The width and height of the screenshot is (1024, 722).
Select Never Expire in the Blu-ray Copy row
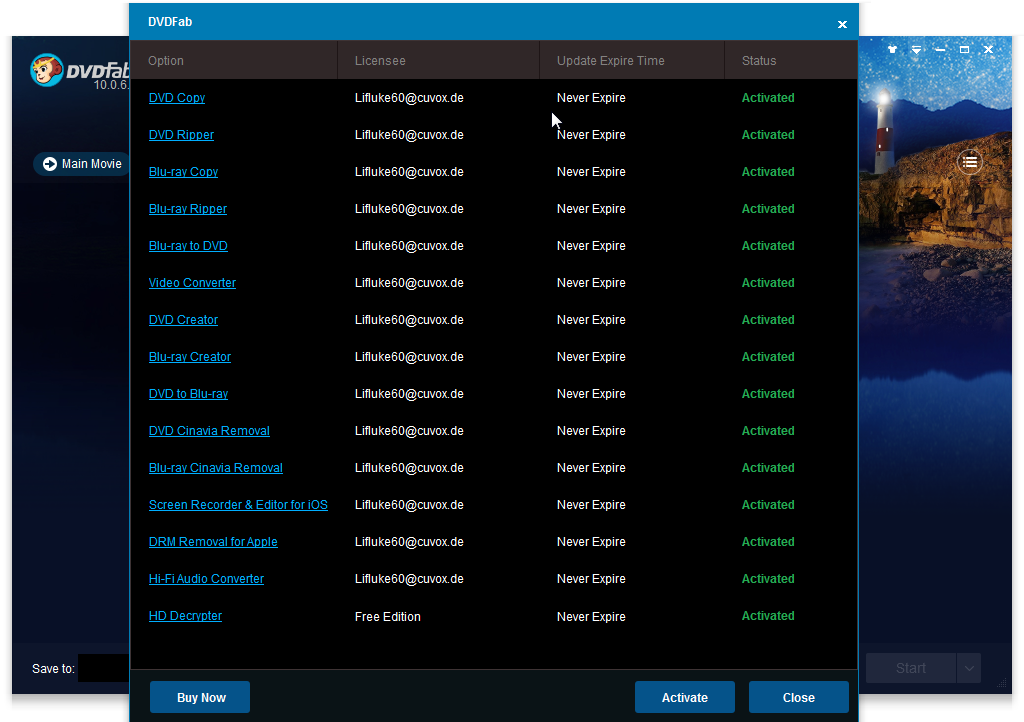(591, 172)
